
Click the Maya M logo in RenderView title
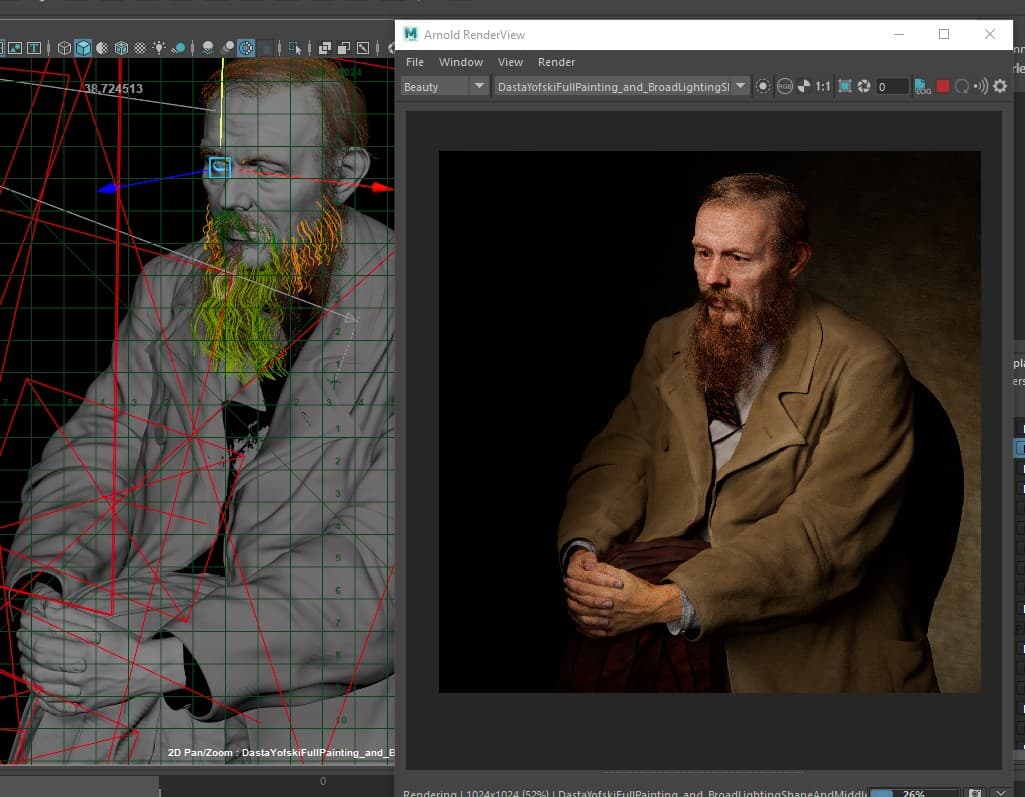point(411,34)
